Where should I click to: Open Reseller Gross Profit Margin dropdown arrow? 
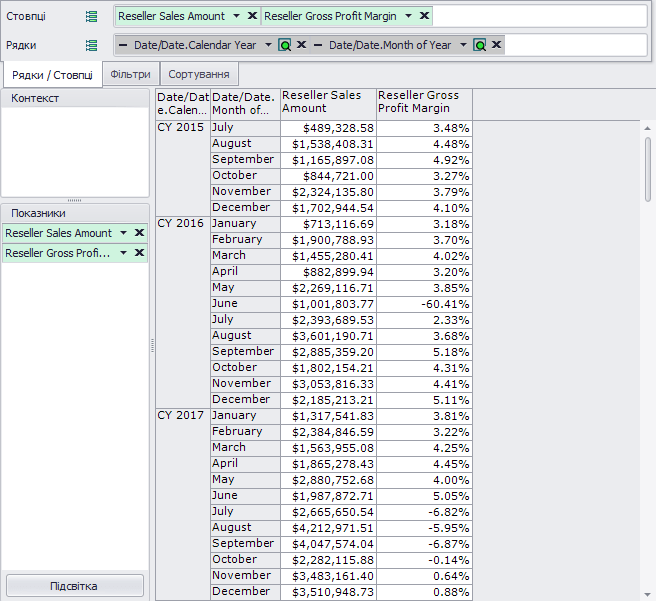click(x=408, y=16)
